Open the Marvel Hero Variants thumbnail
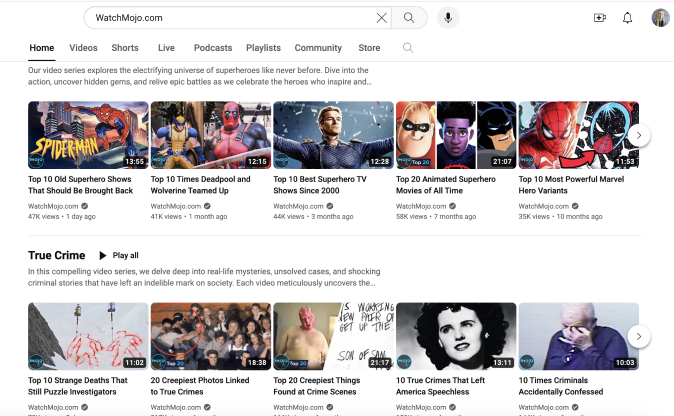The image size is (674, 416). click(x=579, y=135)
